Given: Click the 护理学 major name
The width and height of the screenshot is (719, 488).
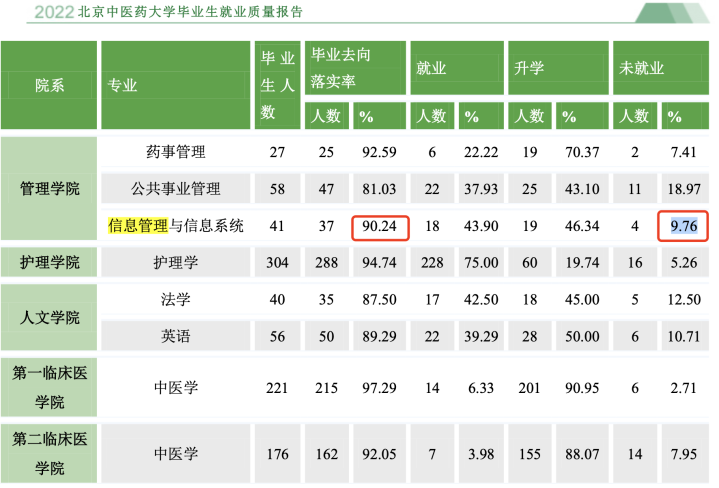Looking at the screenshot, I should click(176, 262).
